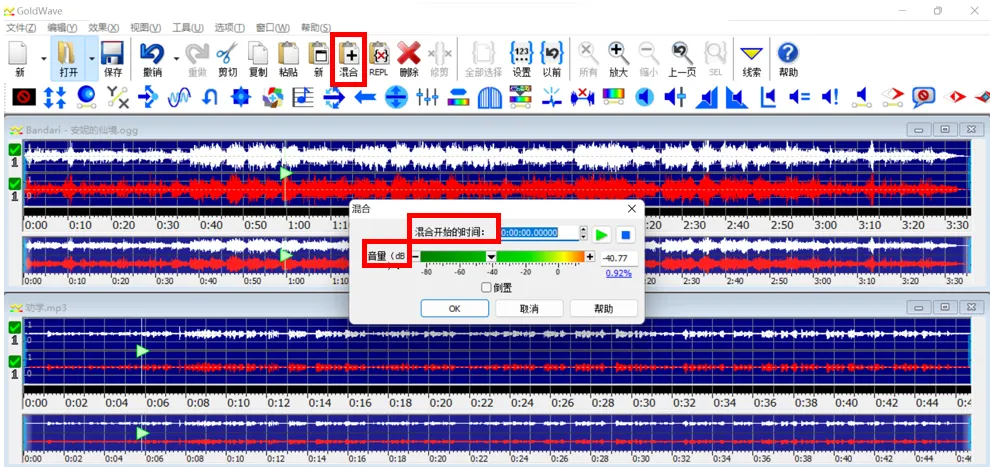
Task: Click the speaker with equals sign icon
Action: point(799,97)
